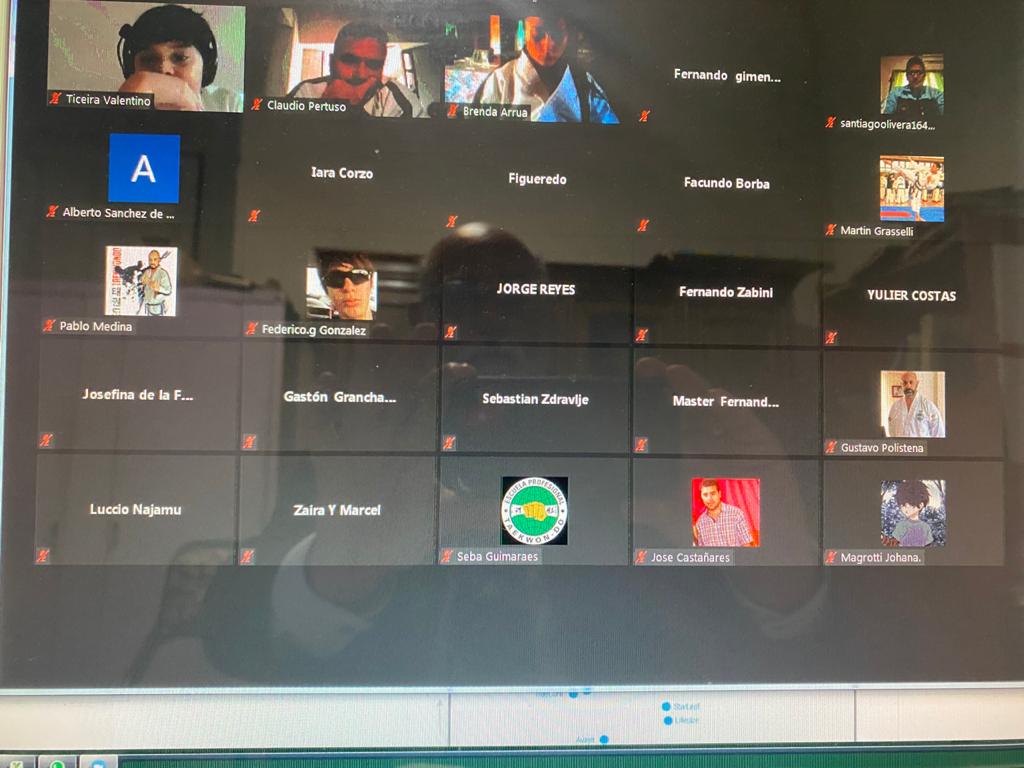Select Jose Castañares' profile photo
Image resolution: width=1024 pixels, height=768 pixels.
click(x=725, y=511)
